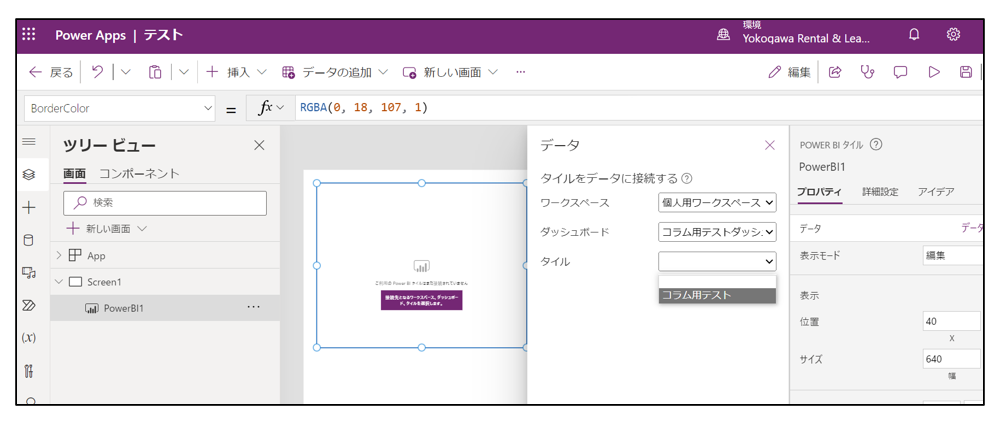Image resolution: width=1000 pixels, height=422 pixels.
Task: Open the 挿入 insert menu
Action: (x=237, y=72)
